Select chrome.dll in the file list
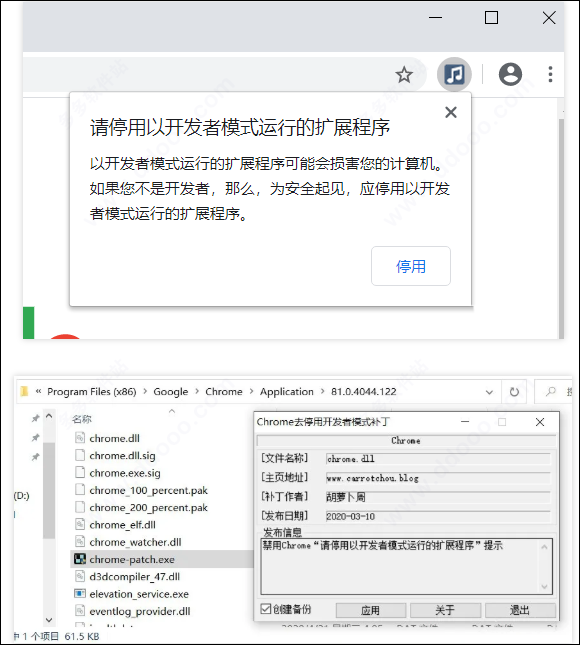The height and width of the screenshot is (645, 580). [x=114, y=439]
